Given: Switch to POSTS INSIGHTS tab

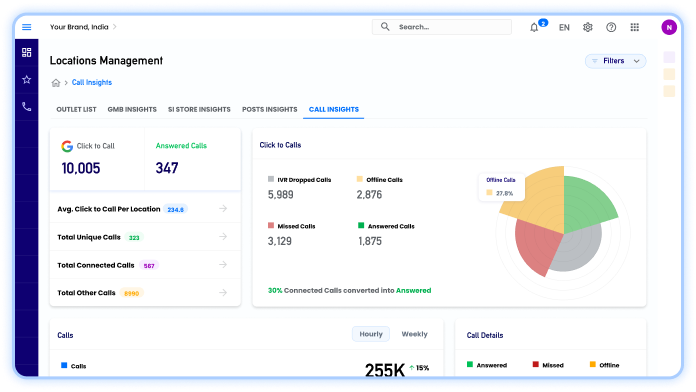Looking at the screenshot, I should point(269,109).
